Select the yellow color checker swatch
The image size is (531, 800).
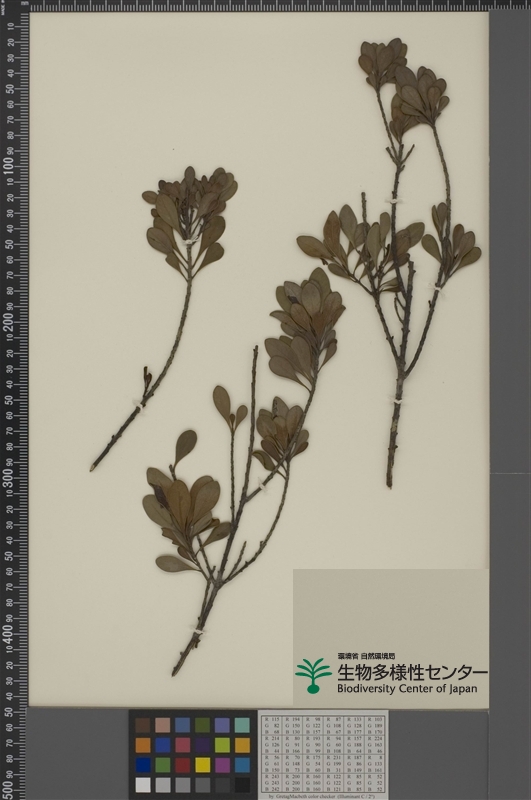[x=203, y=765]
